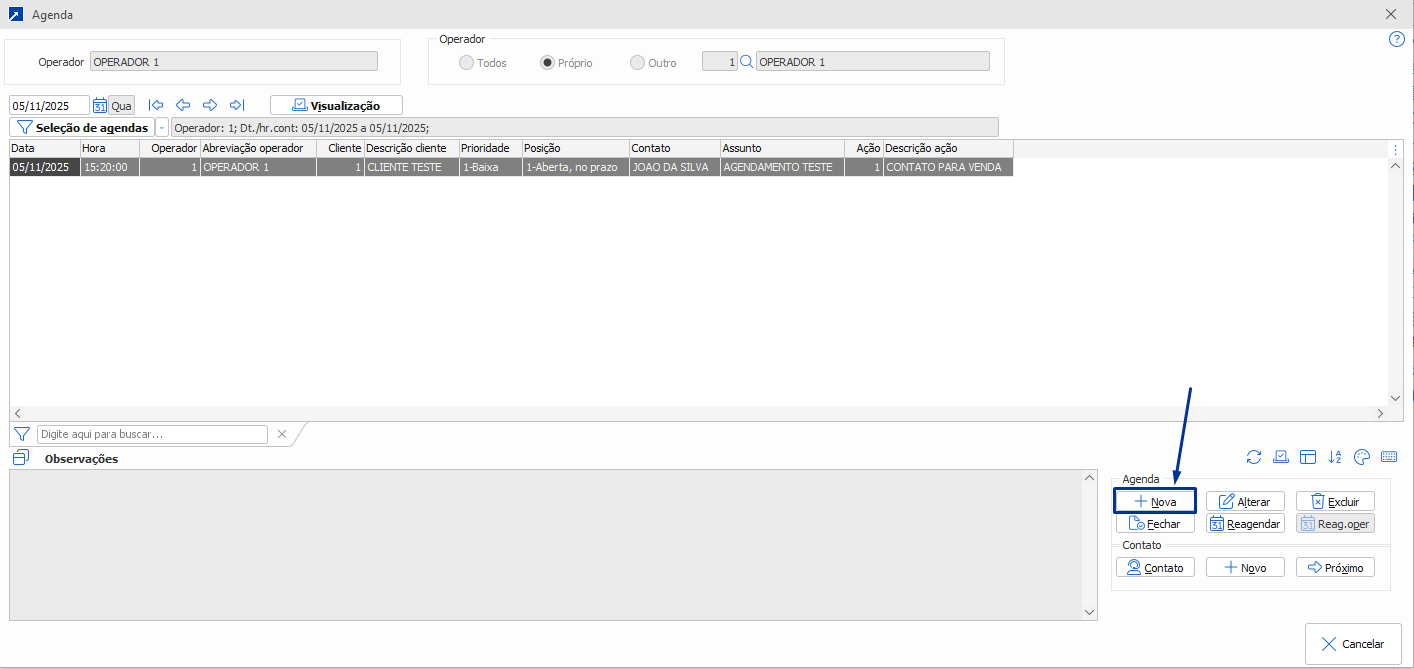The width and height of the screenshot is (1414, 669).
Task: Select the AGENDAMENTO TESTE cell
Action: 782,168
